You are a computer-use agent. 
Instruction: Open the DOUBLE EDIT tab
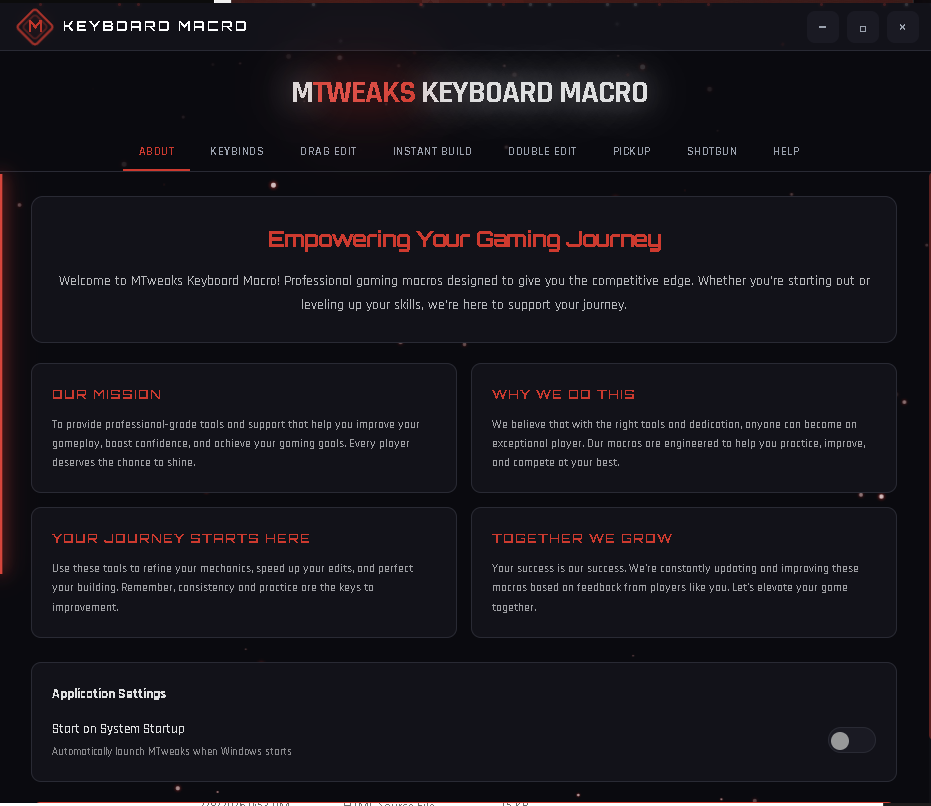[542, 151]
